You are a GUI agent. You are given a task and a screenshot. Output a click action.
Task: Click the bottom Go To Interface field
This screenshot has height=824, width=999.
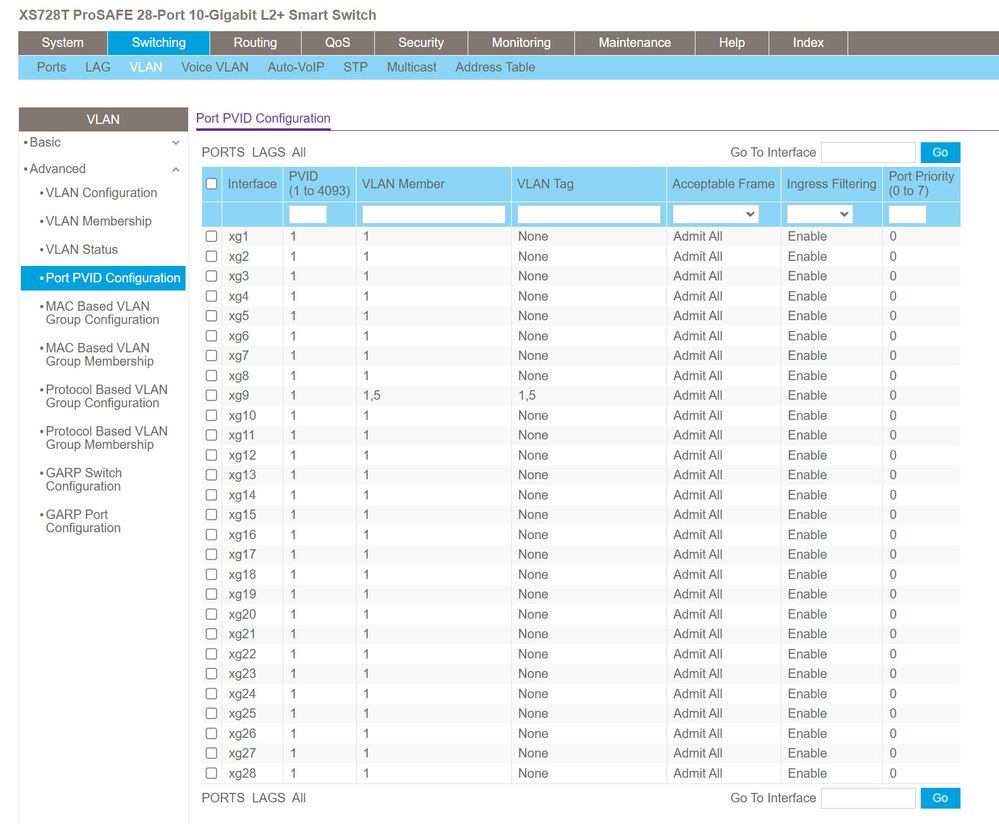pos(868,798)
